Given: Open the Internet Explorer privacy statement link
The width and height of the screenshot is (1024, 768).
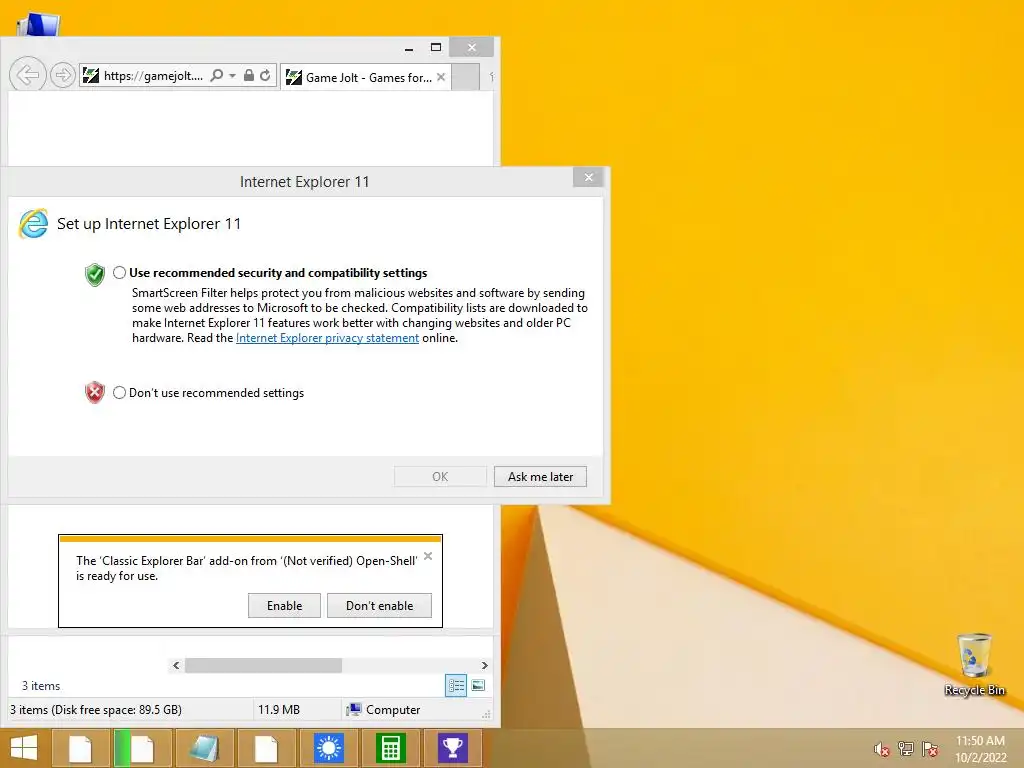Looking at the screenshot, I should pyautogui.click(x=327, y=338).
